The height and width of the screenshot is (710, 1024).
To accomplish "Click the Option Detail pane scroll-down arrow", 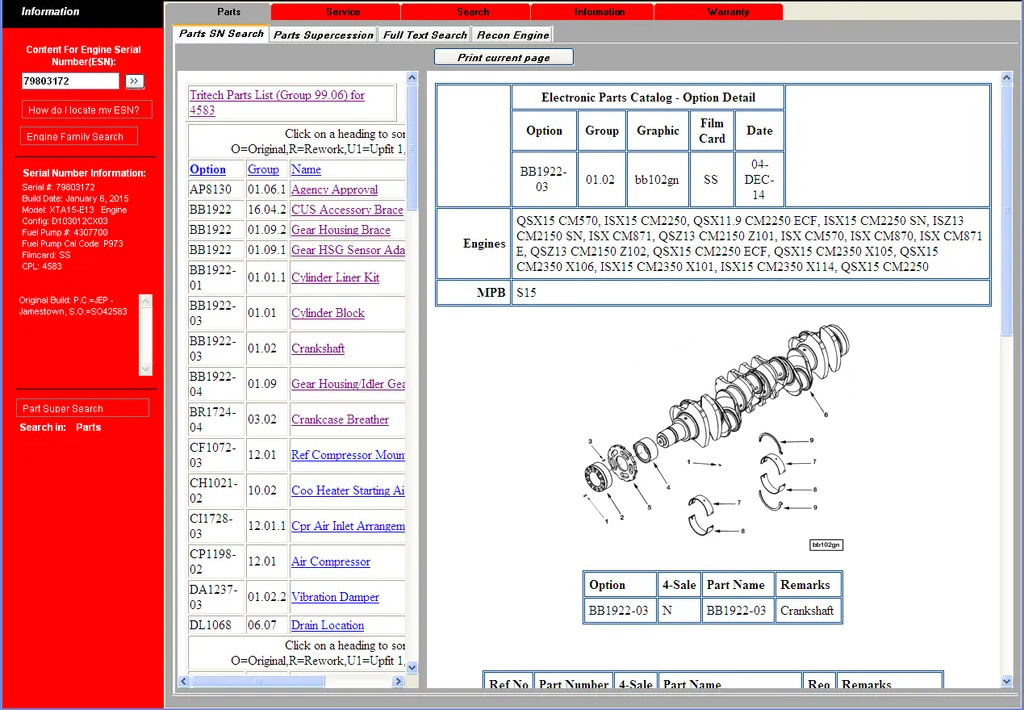I will [x=1006, y=681].
